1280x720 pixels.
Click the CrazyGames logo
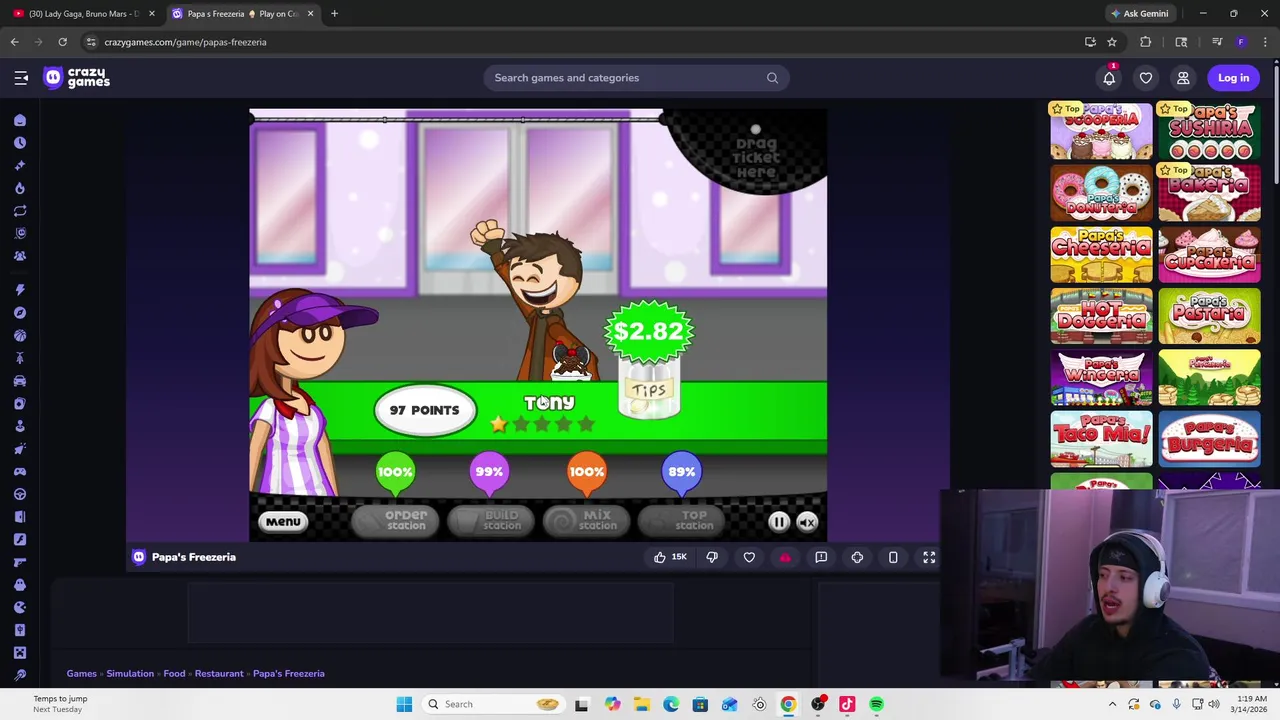(77, 78)
